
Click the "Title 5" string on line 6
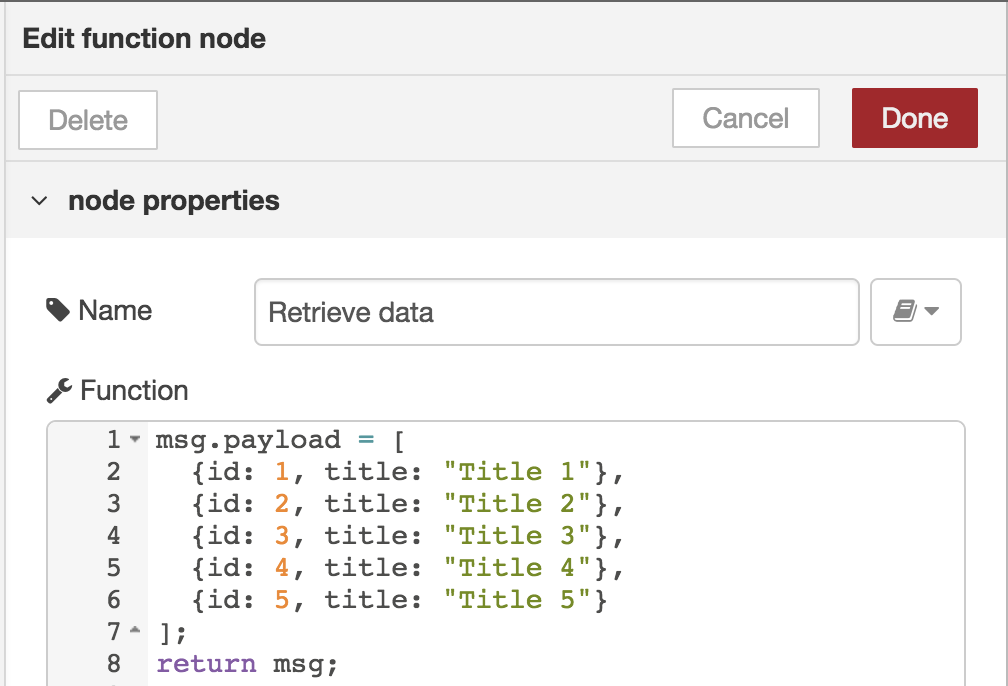click(x=518, y=600)
